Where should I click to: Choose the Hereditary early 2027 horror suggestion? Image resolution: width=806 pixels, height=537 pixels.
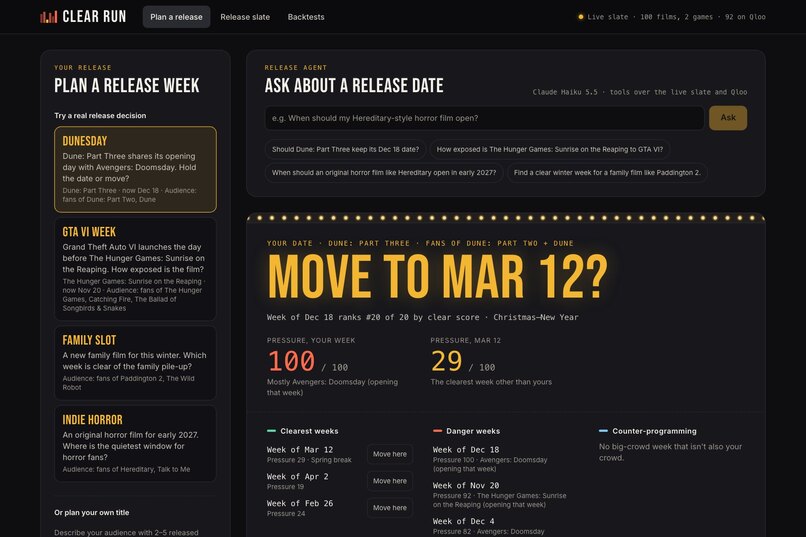pos(384,173)
